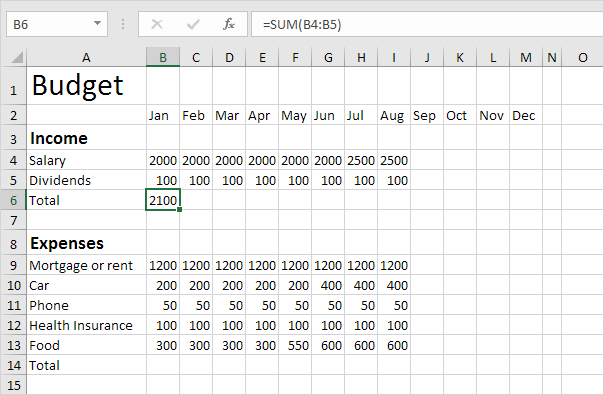Click the Mortgage or rent label
The width and height of the screenshot is (604, 395).
tap(86, 265)
